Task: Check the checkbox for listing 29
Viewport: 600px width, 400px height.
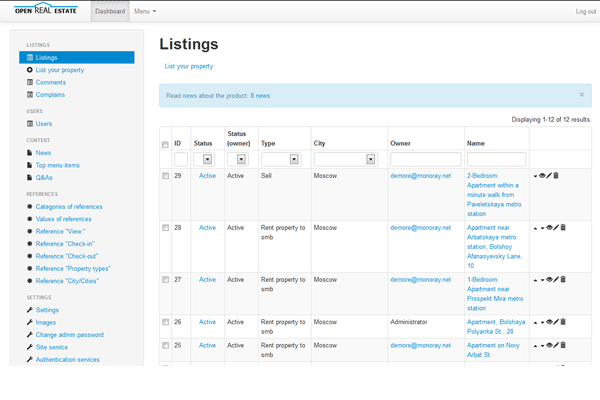Action: click(x=166, y=175)
